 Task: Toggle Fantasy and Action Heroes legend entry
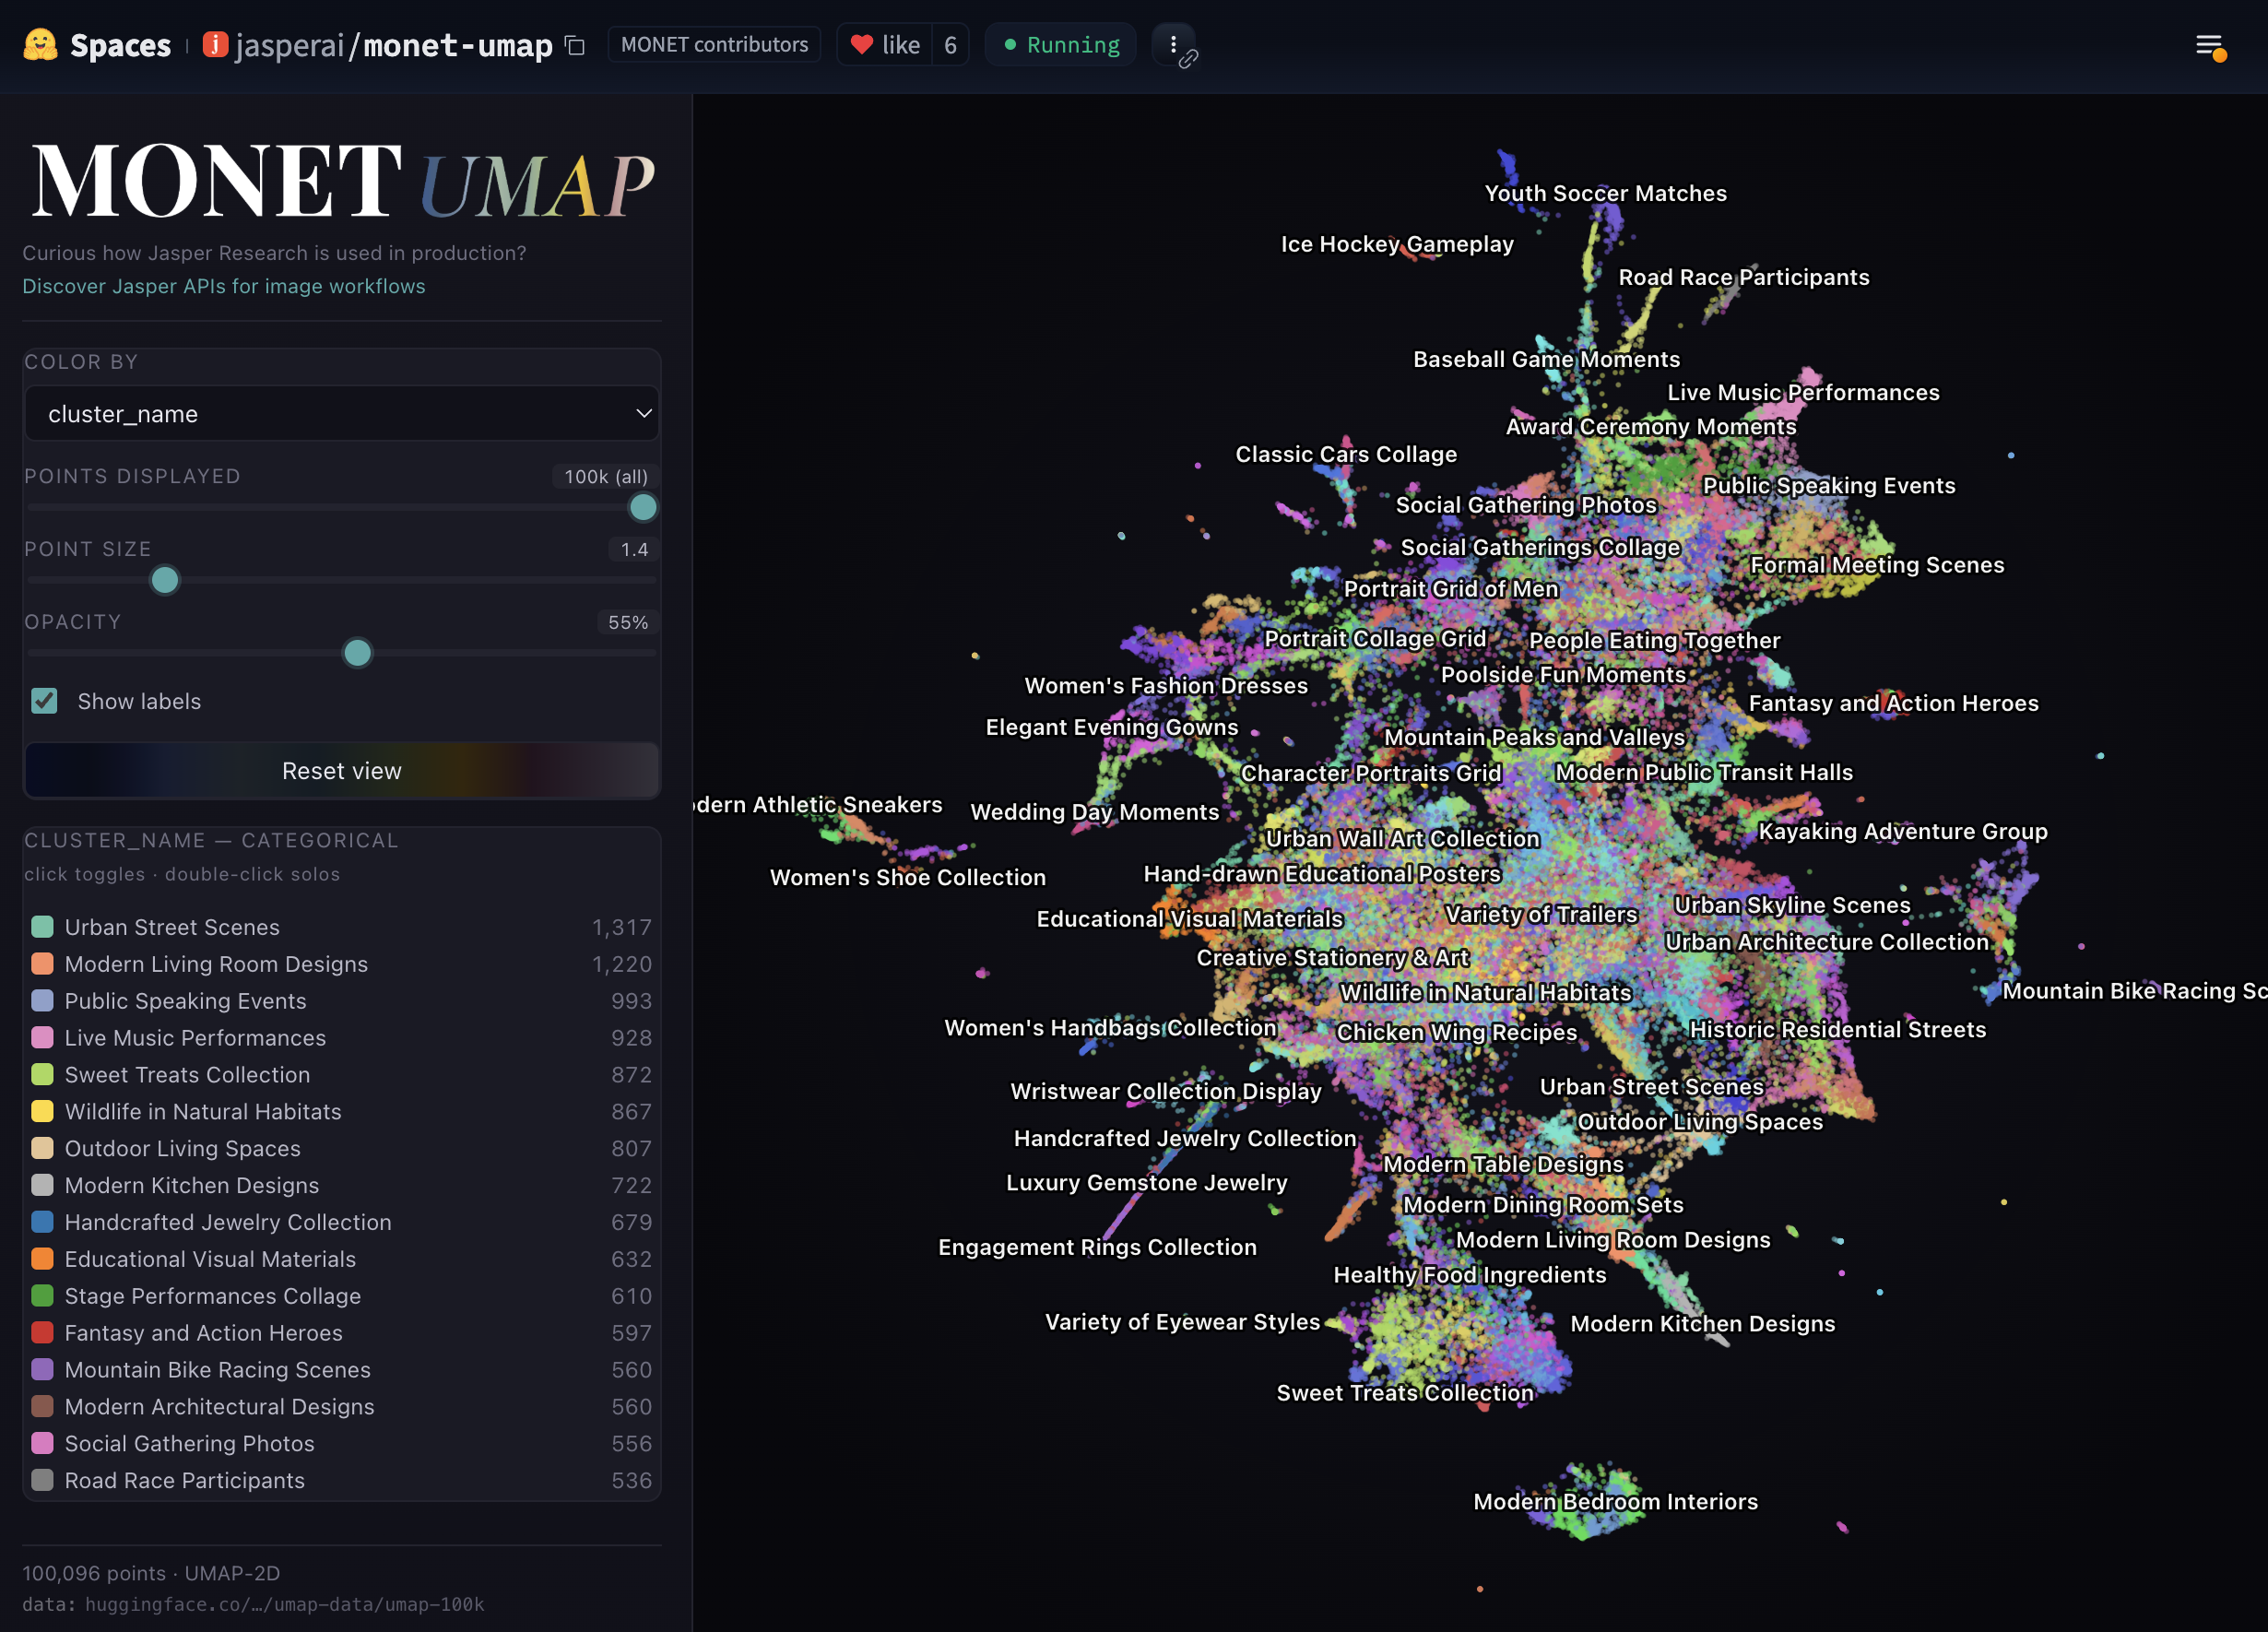click(342, 1333)
